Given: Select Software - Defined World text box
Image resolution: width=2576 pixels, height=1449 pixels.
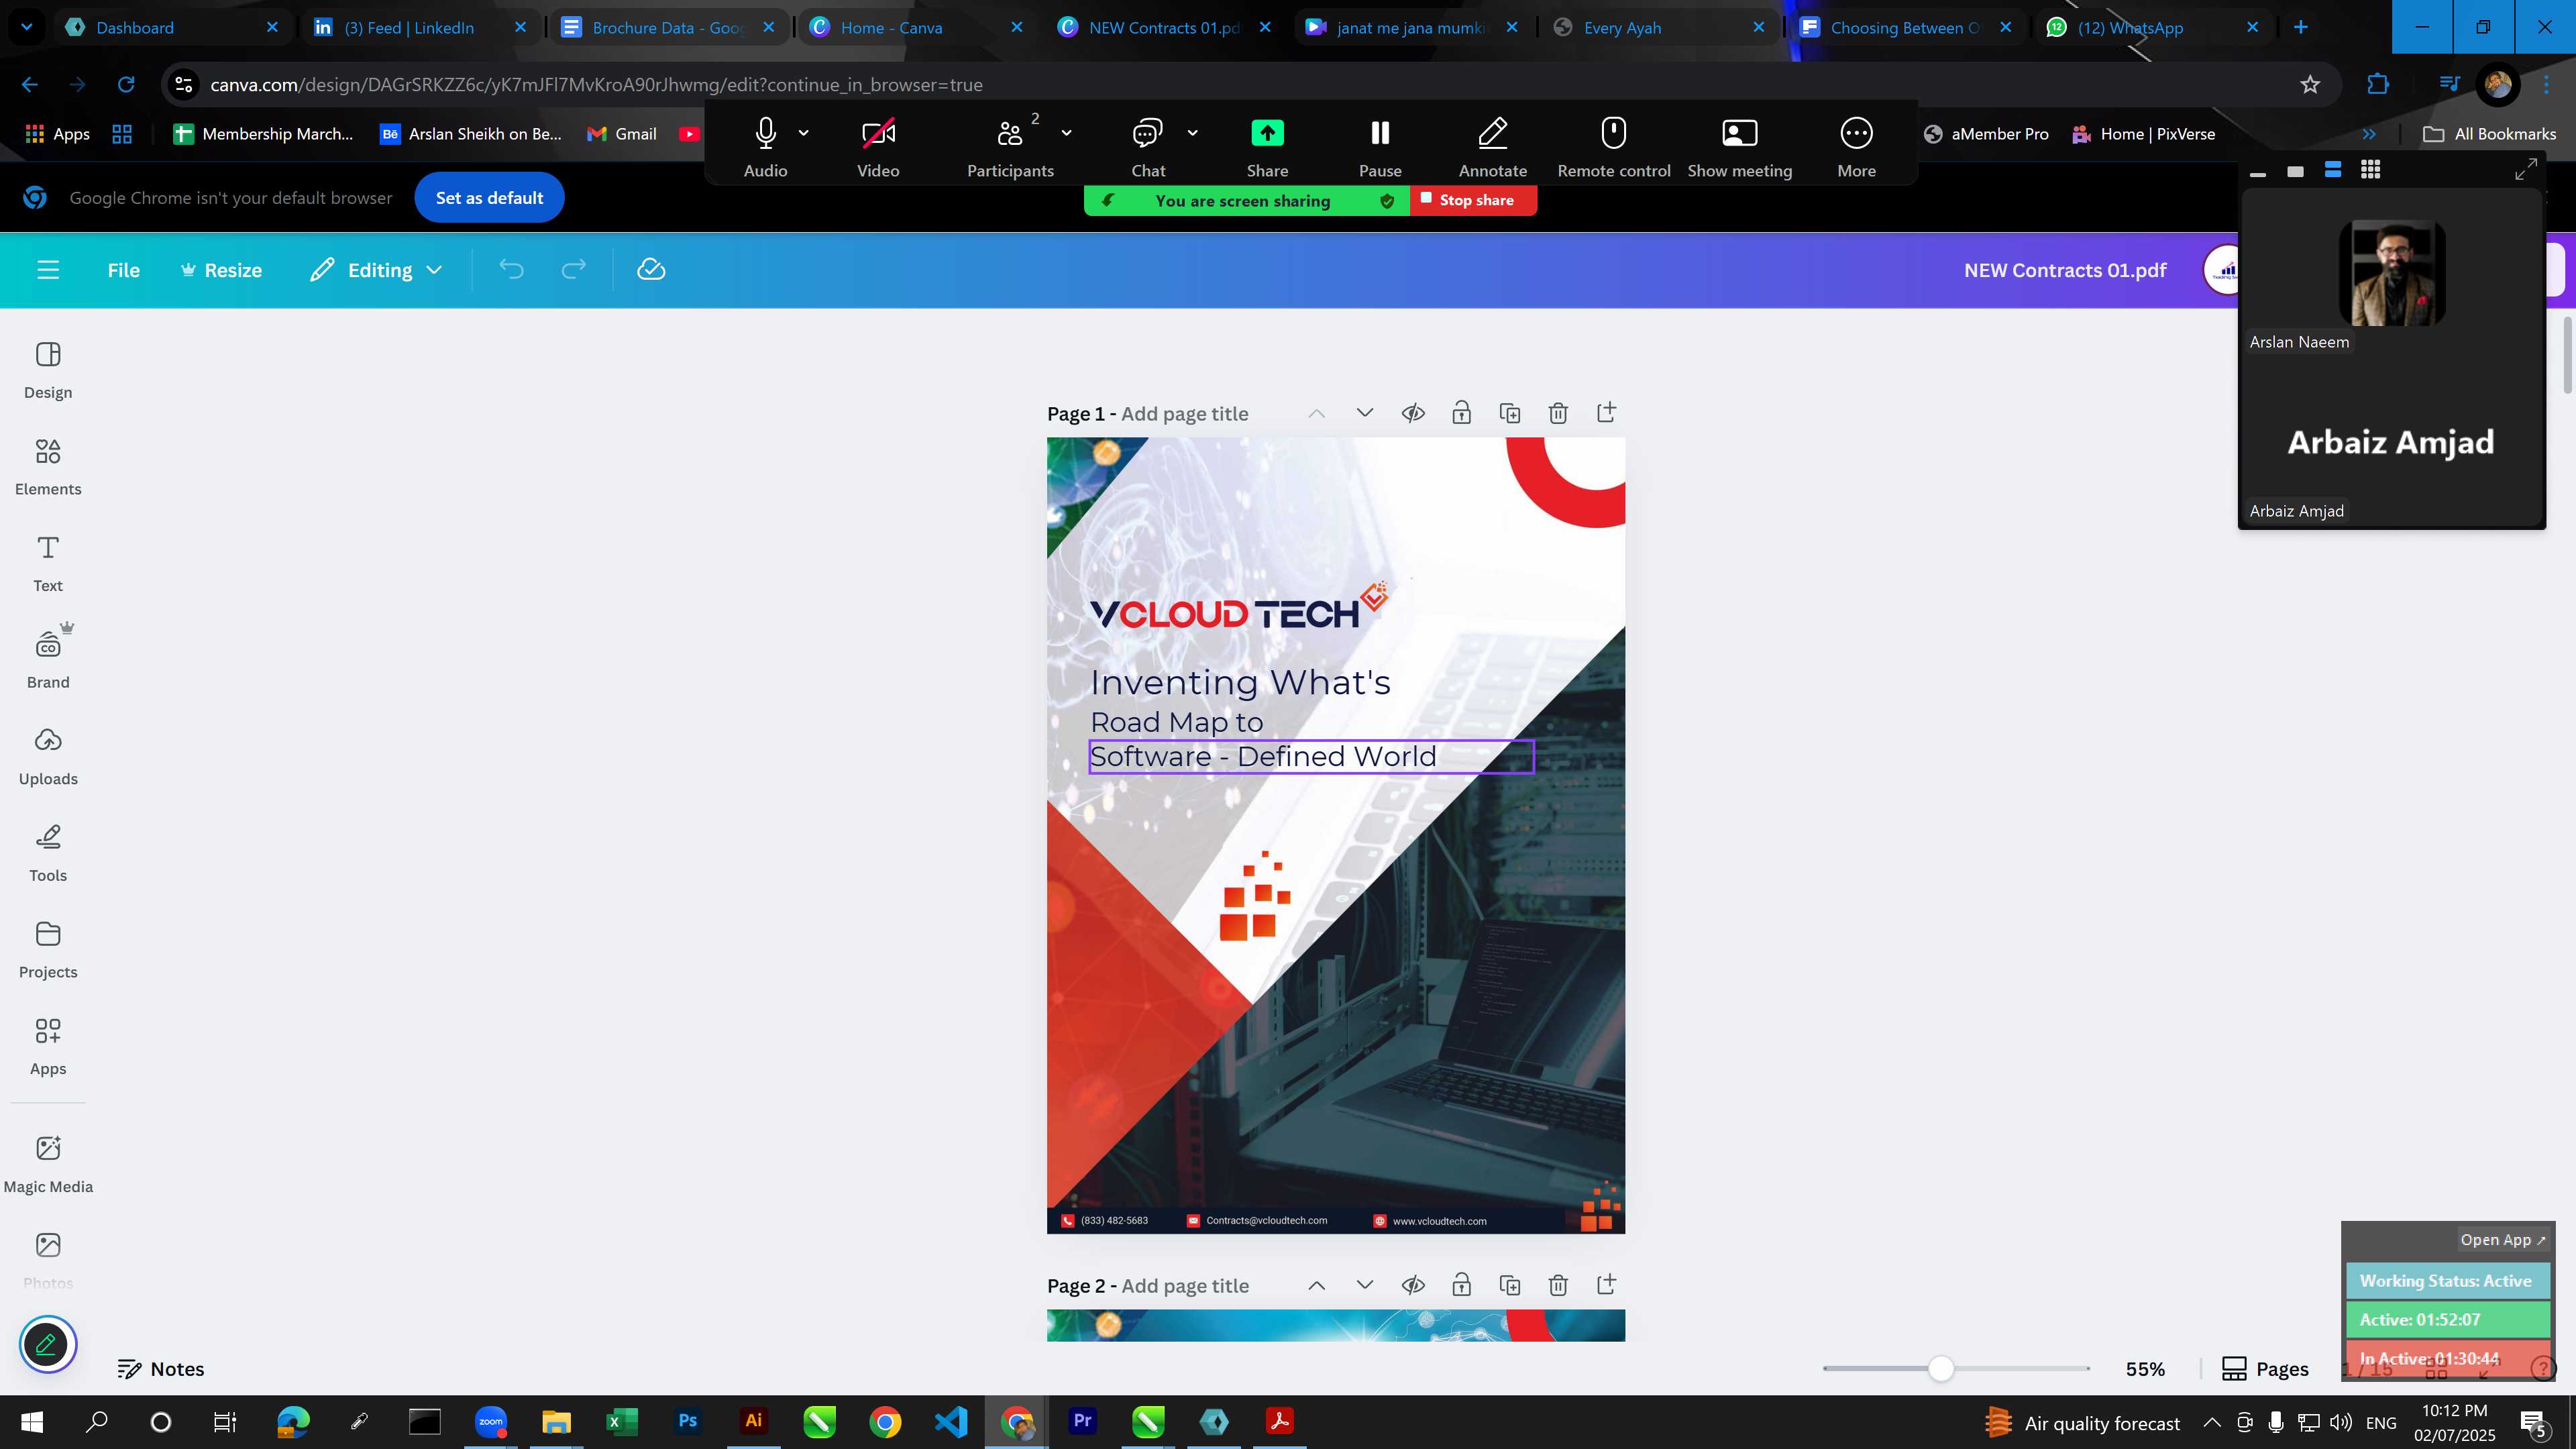Looking at the screenshot, I should 1311,757.
